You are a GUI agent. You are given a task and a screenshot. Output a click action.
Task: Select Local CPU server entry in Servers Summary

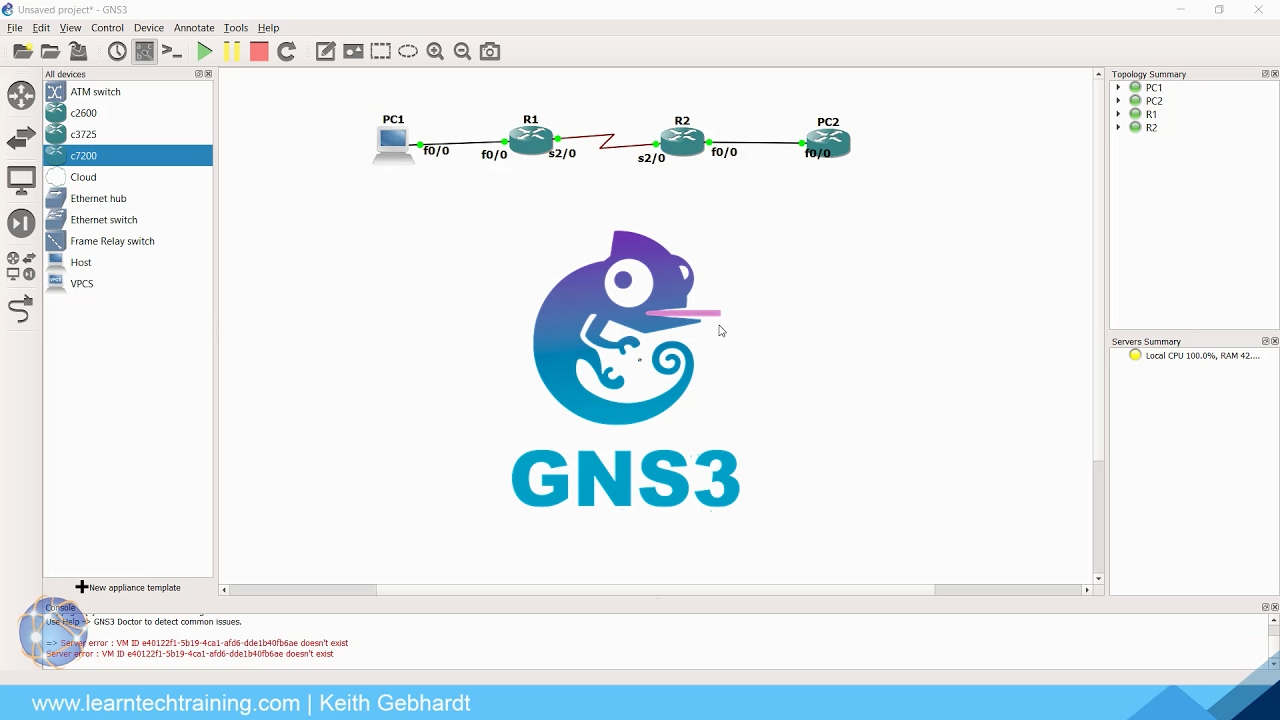click(x=1194, y=356)
